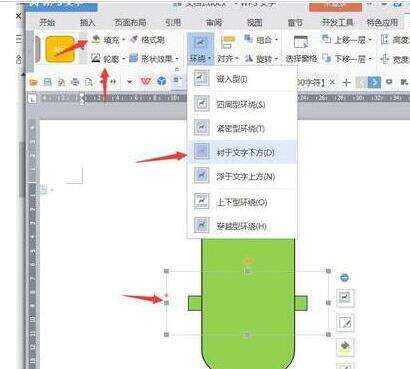The image size is (410, 369).
Task: Open the 开始 ribbon tab
Action: pyautogui.click(x=47, y=22)
